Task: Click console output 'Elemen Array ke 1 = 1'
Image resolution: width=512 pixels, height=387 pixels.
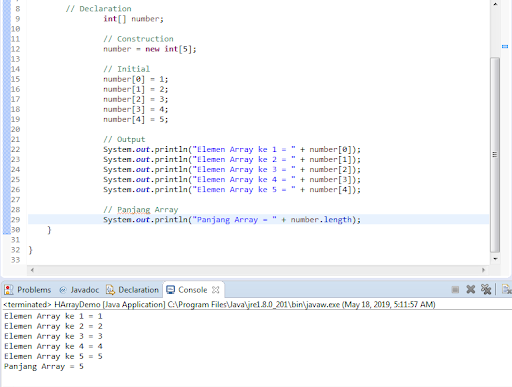Action: click(53, 316)
